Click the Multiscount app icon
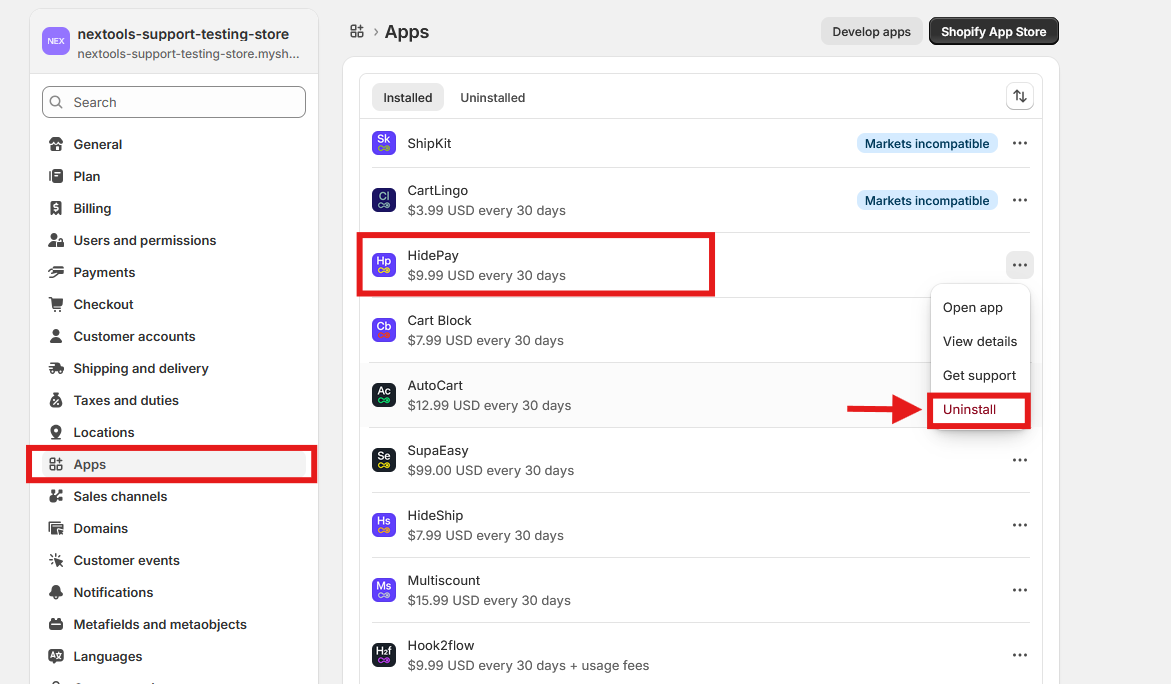The height and width of the screenshot is (684, 1171). (x=384, y=590)
